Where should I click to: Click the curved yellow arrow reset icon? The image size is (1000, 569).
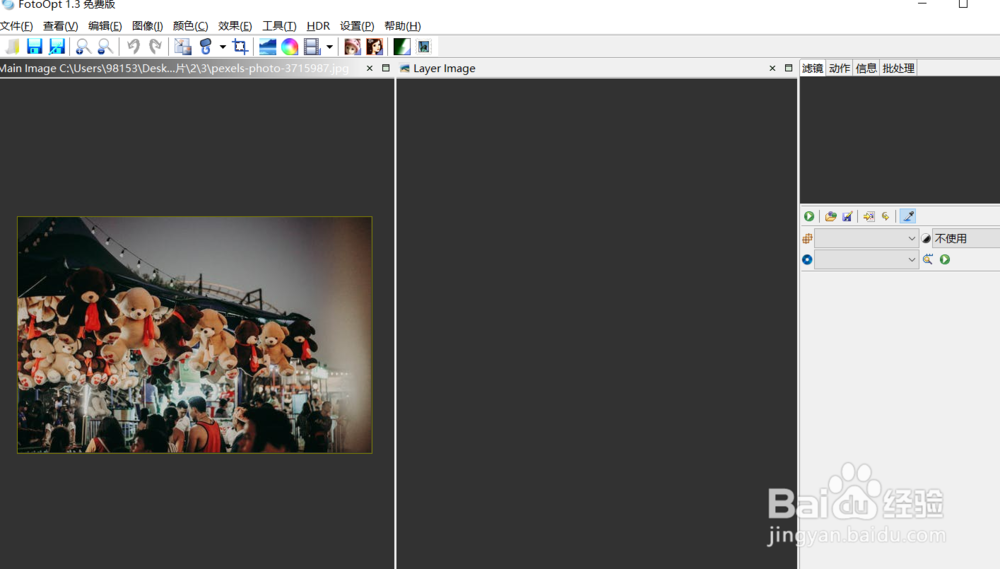coord(885,216)
